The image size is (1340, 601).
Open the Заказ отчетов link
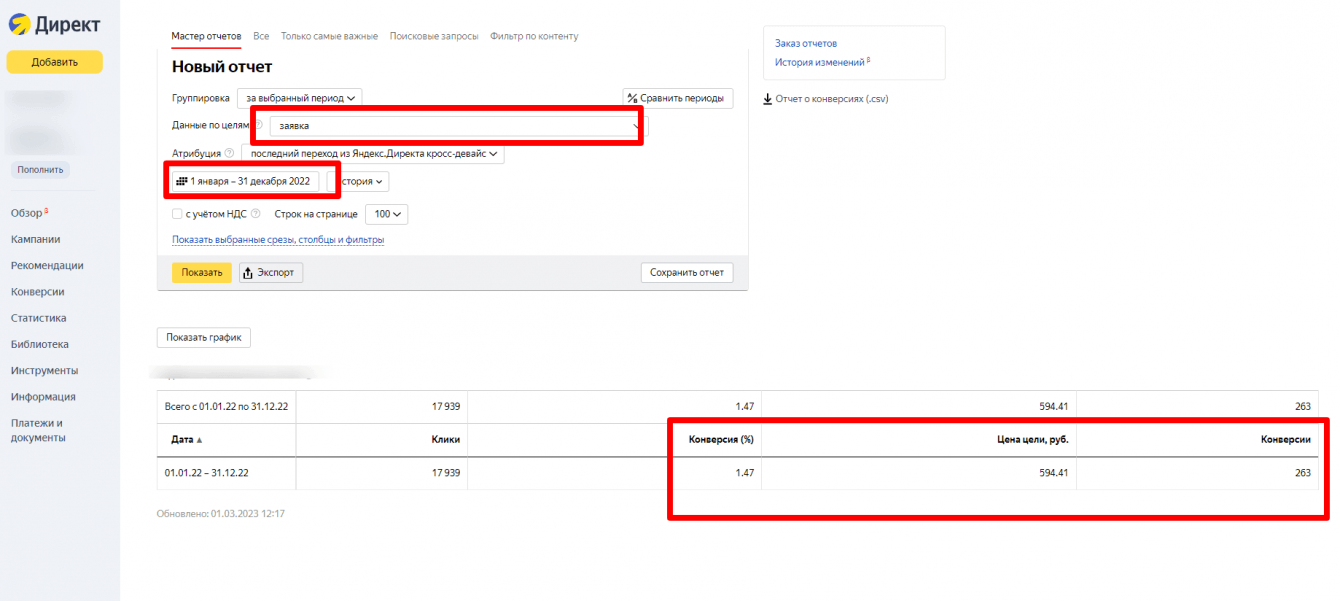(x=806, y=44)
